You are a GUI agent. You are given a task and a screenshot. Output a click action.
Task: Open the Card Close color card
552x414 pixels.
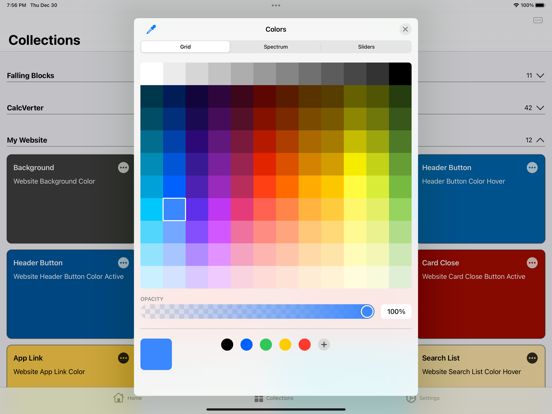[482, 294]
